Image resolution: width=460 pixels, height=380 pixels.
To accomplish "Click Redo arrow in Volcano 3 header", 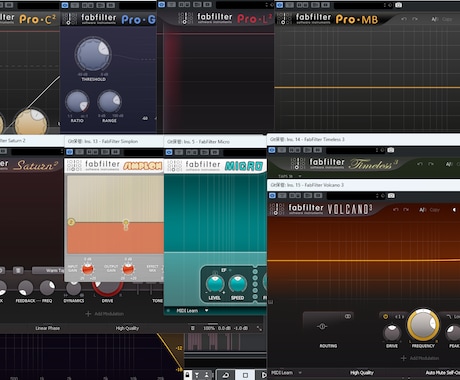I will click(x=406, y=210).
